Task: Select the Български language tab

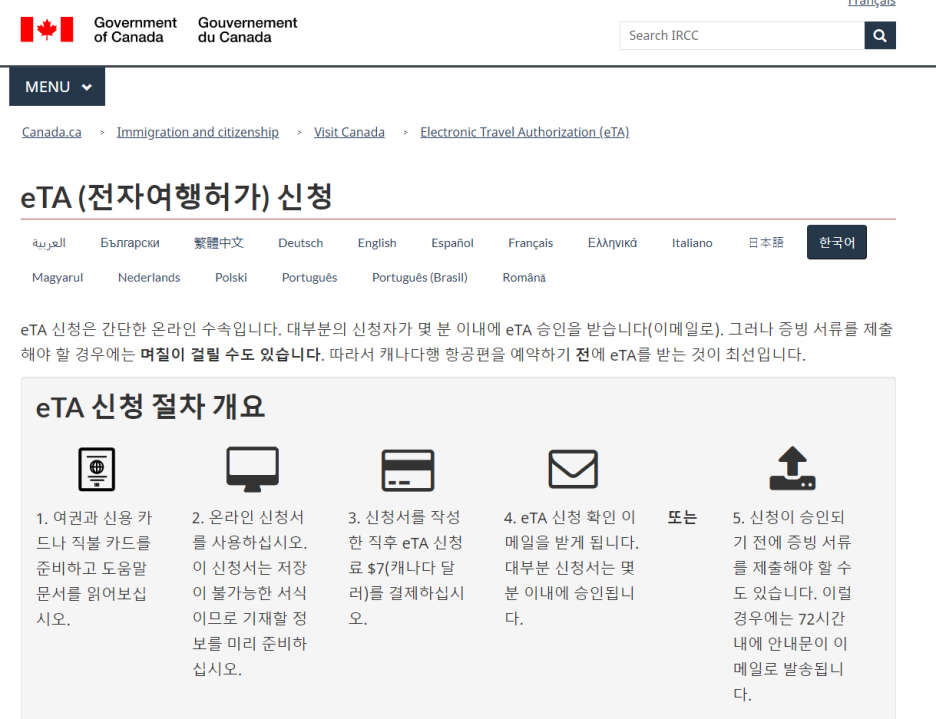Action: click(x=130, y=242)
